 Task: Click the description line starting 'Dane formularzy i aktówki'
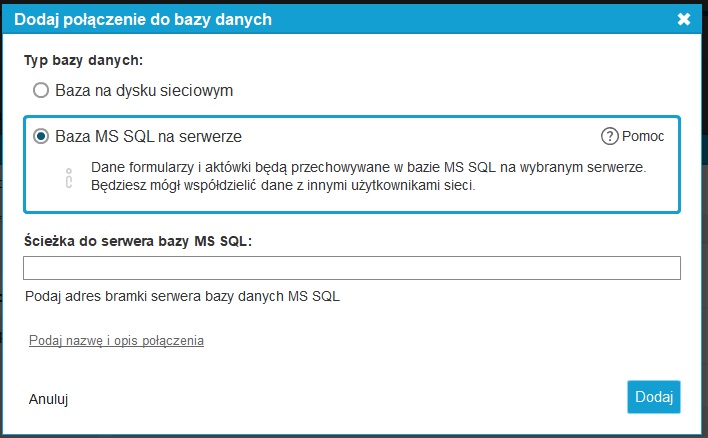click(368, 168)
